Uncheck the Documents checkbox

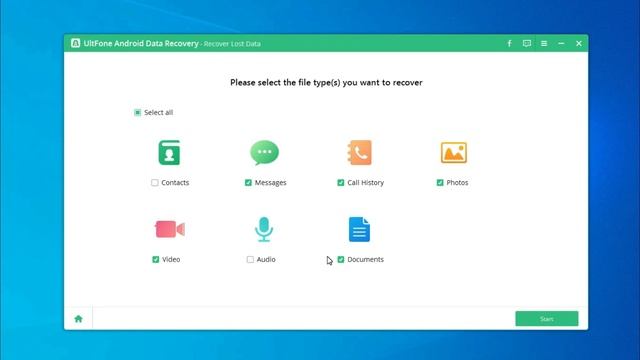pos(341,259)
